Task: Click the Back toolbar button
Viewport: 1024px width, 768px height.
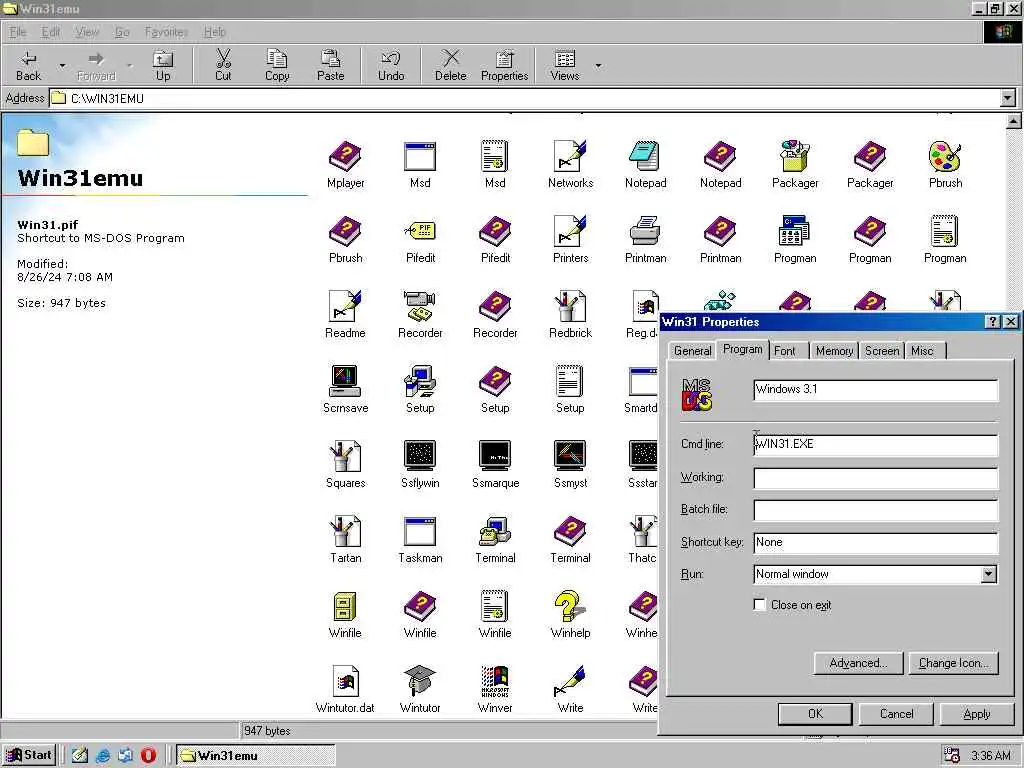Action: (29, 65)
